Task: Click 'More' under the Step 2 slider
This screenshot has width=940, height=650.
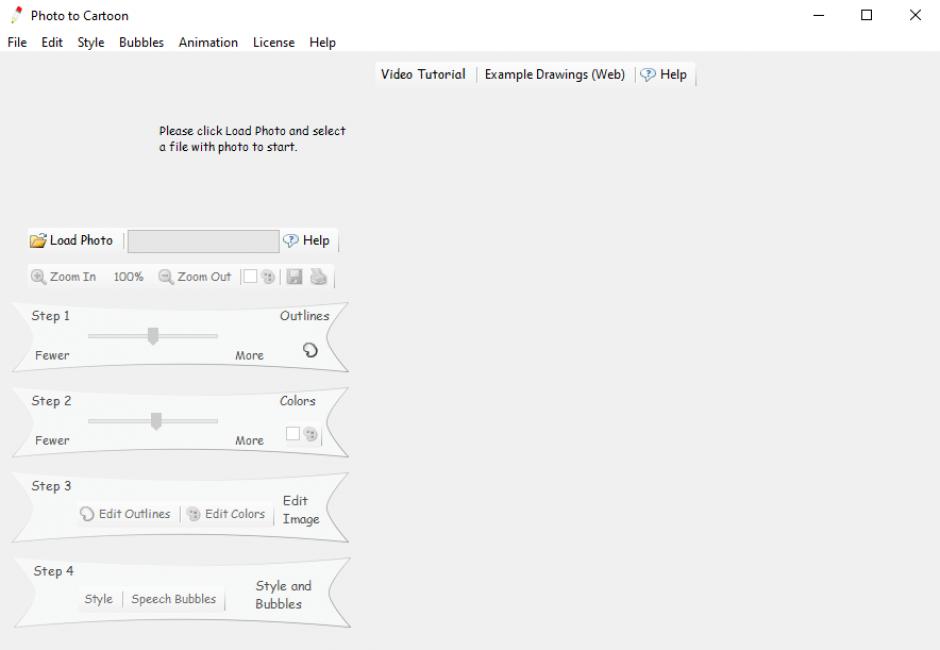Action: [249, 441]
